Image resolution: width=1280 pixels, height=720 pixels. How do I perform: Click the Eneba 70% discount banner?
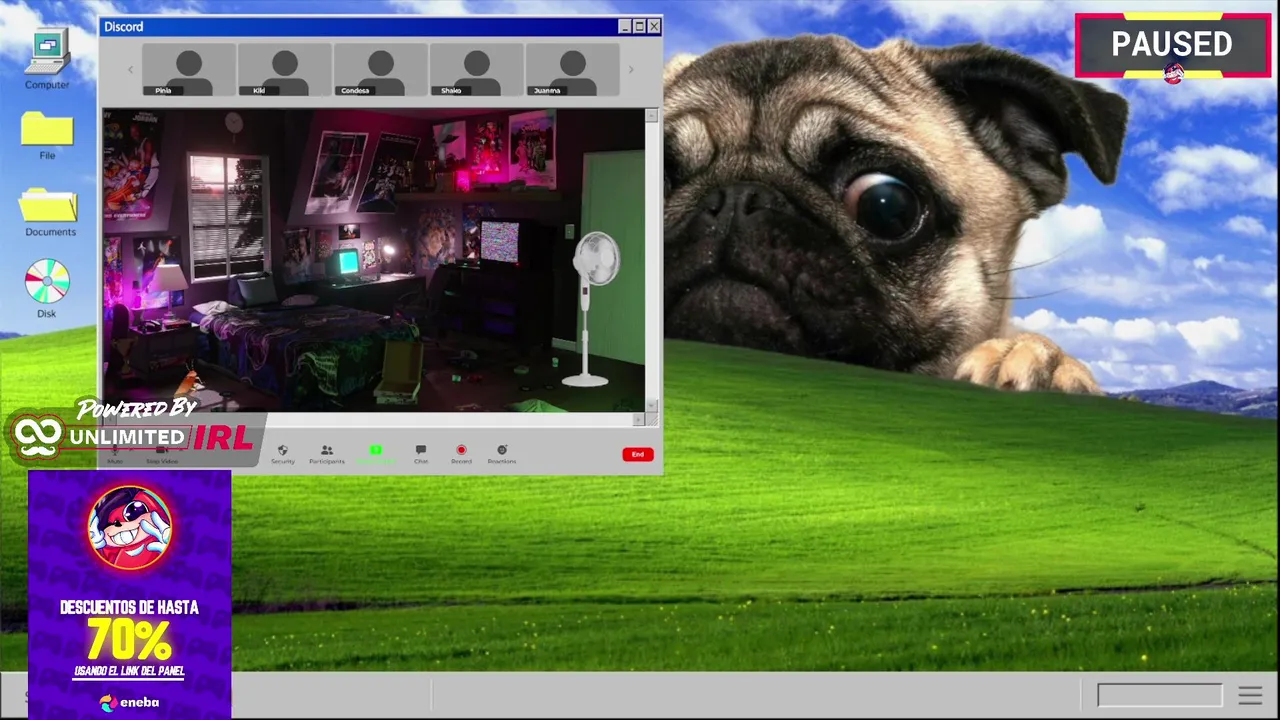click(x=130, y=594)
